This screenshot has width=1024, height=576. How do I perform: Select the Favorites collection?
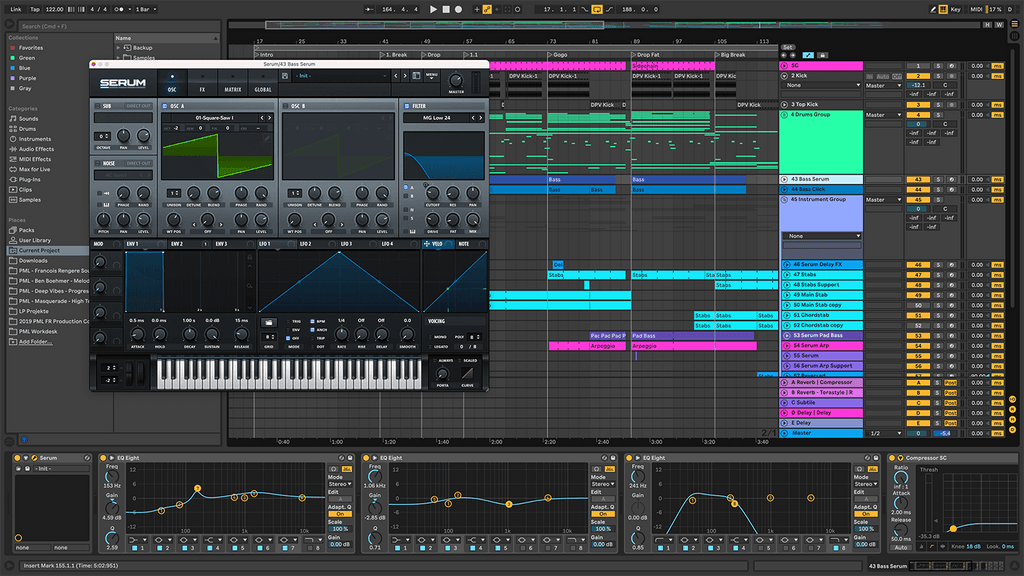point(31,48)
